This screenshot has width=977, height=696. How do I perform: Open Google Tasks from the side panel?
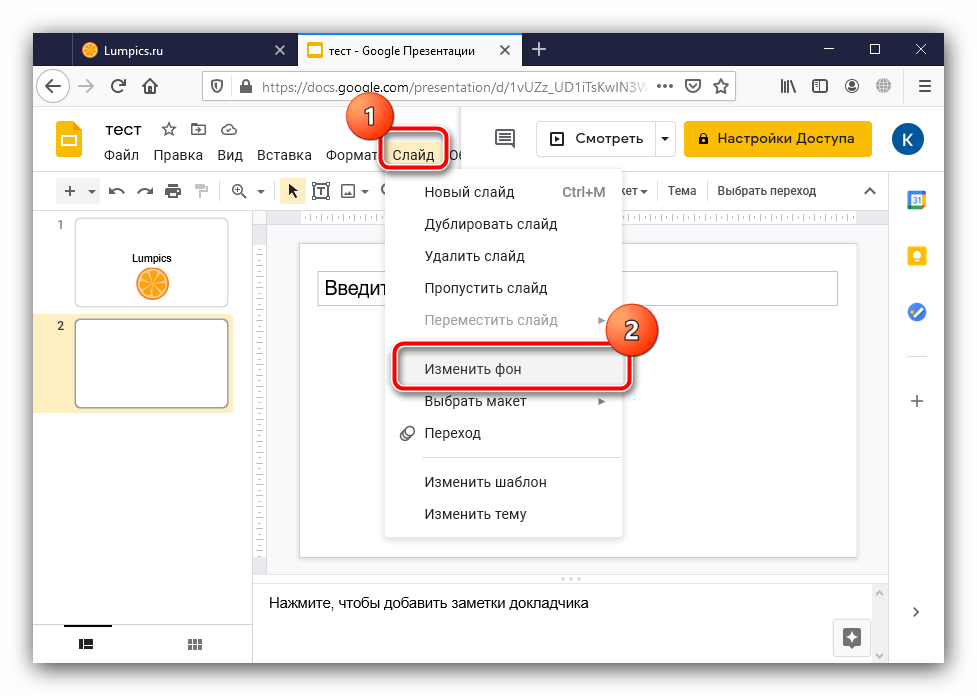[915, 312]
